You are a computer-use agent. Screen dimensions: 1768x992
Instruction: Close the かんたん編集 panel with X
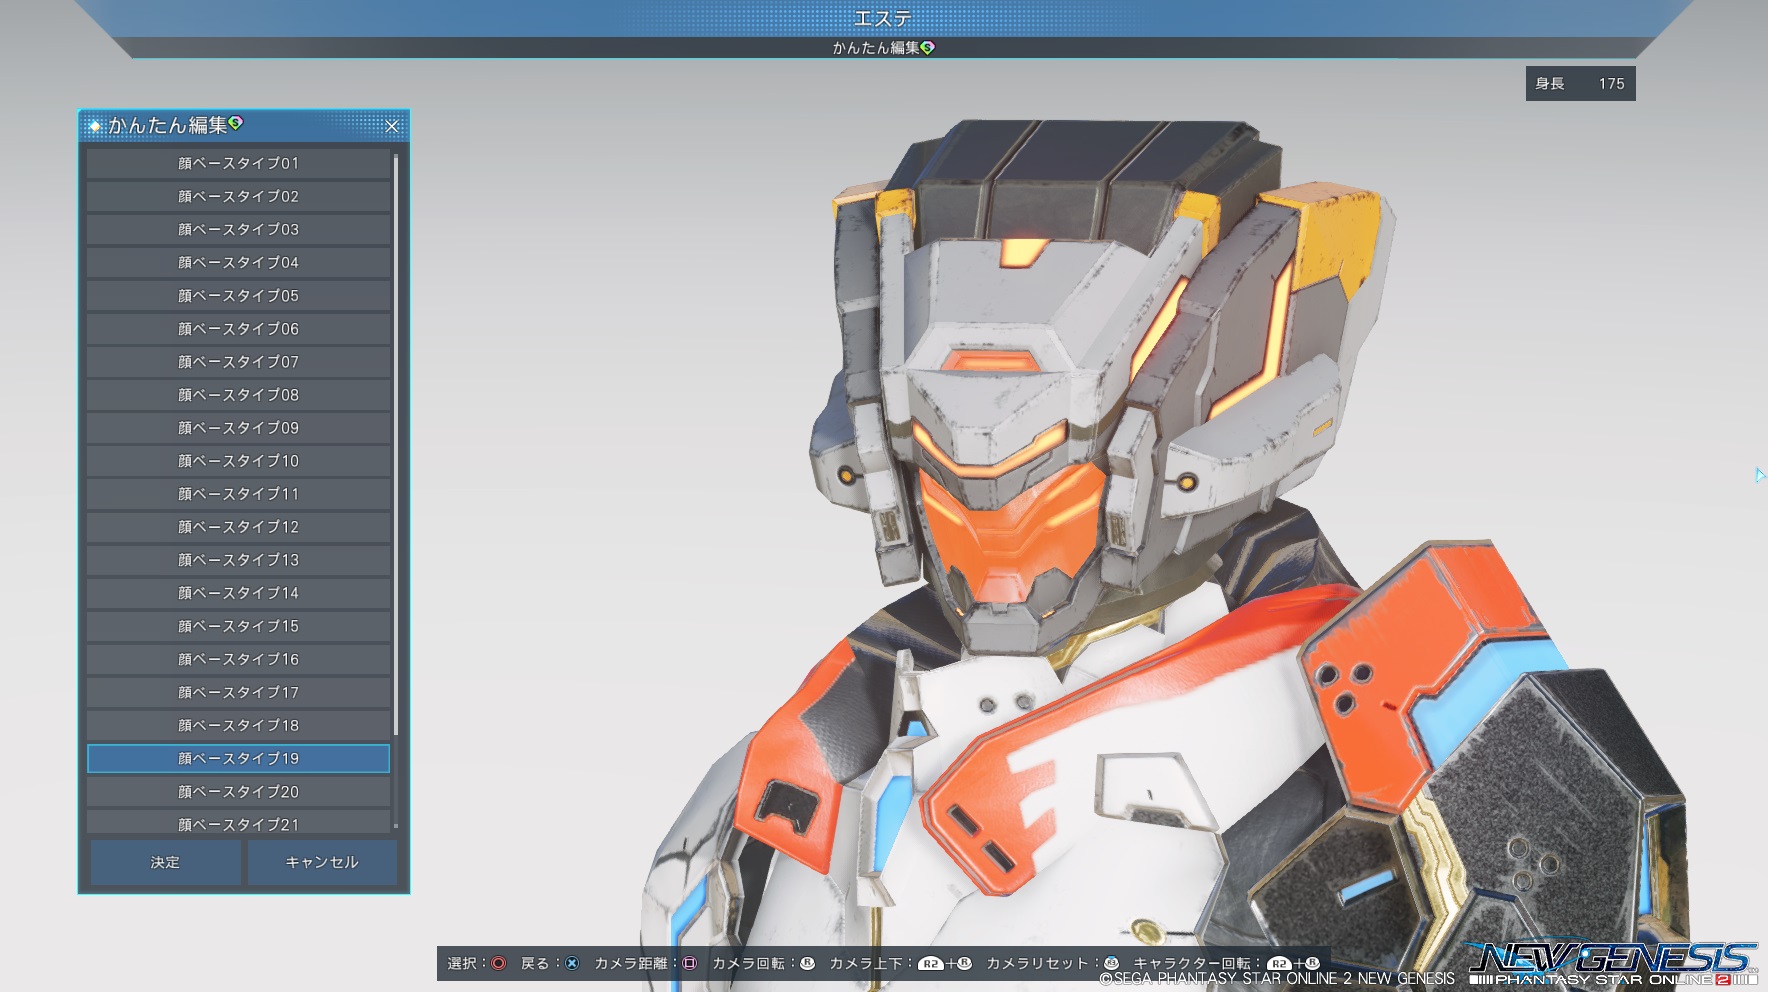(x=392, y=126)
